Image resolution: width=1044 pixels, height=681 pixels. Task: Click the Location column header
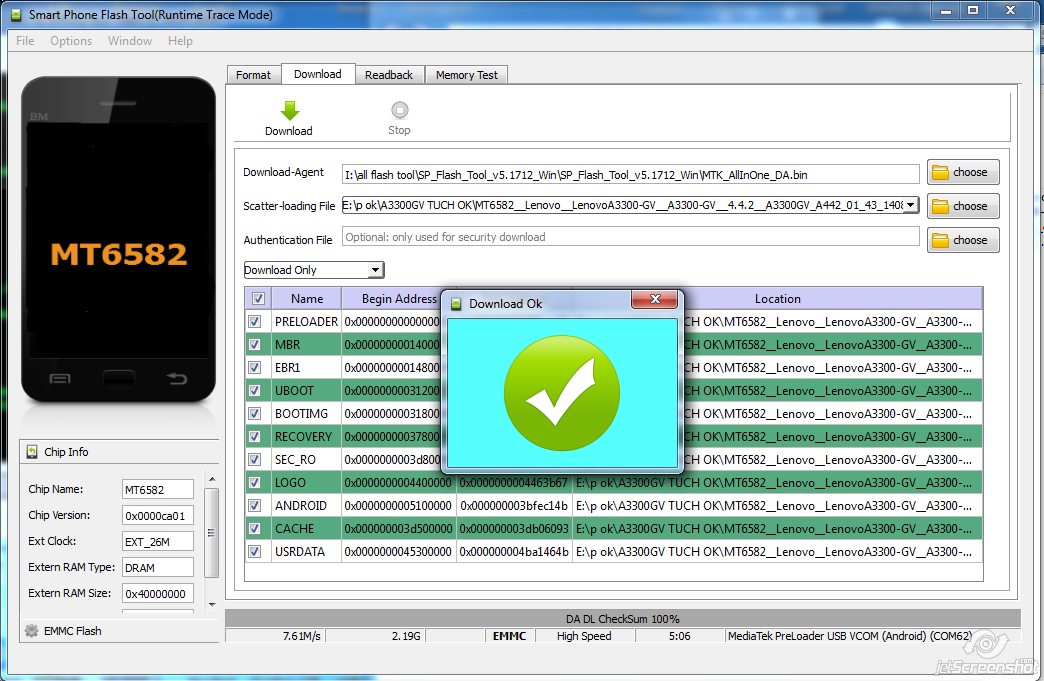point(778,299)
